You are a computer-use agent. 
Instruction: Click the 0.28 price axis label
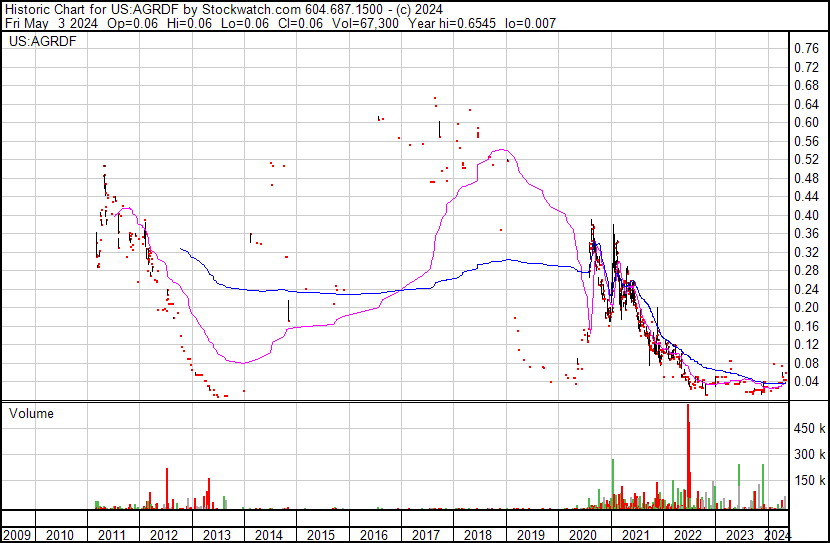[x=806, y=271]
